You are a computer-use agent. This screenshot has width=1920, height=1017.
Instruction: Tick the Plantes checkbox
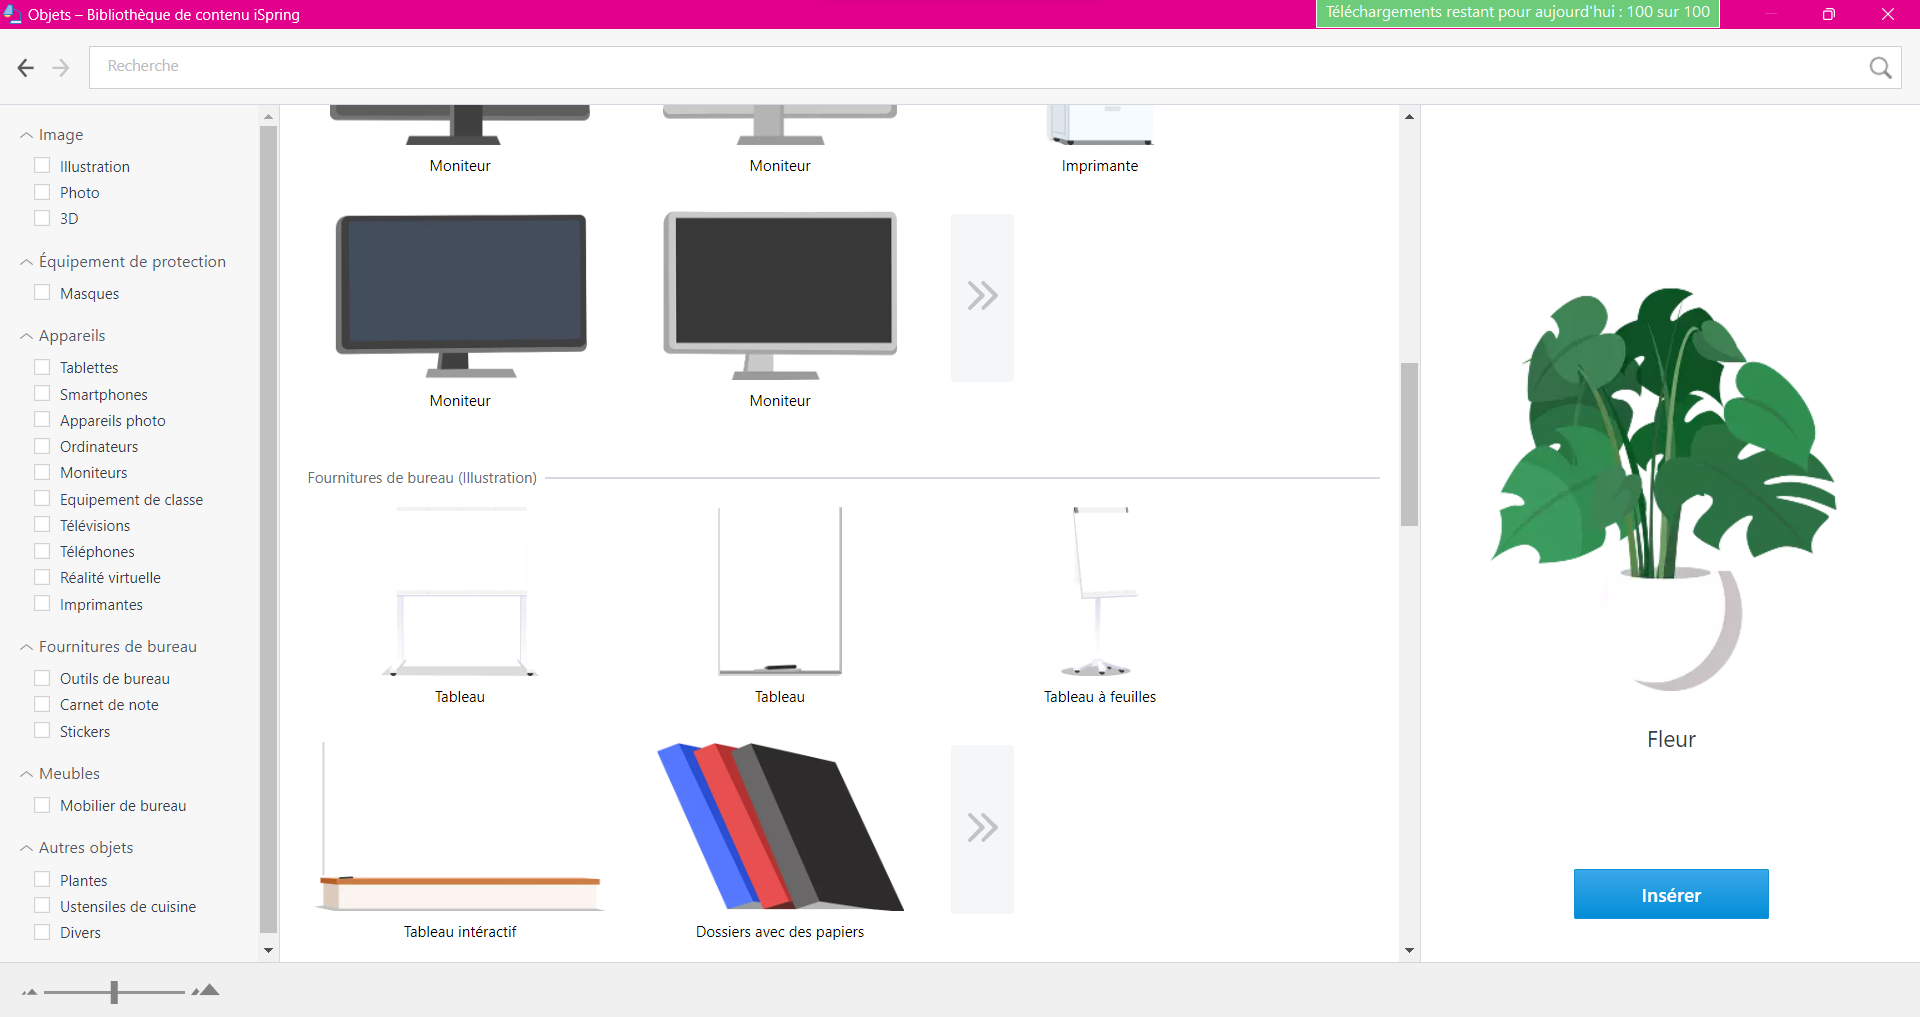pyautogui.click(x=42, y=880)
